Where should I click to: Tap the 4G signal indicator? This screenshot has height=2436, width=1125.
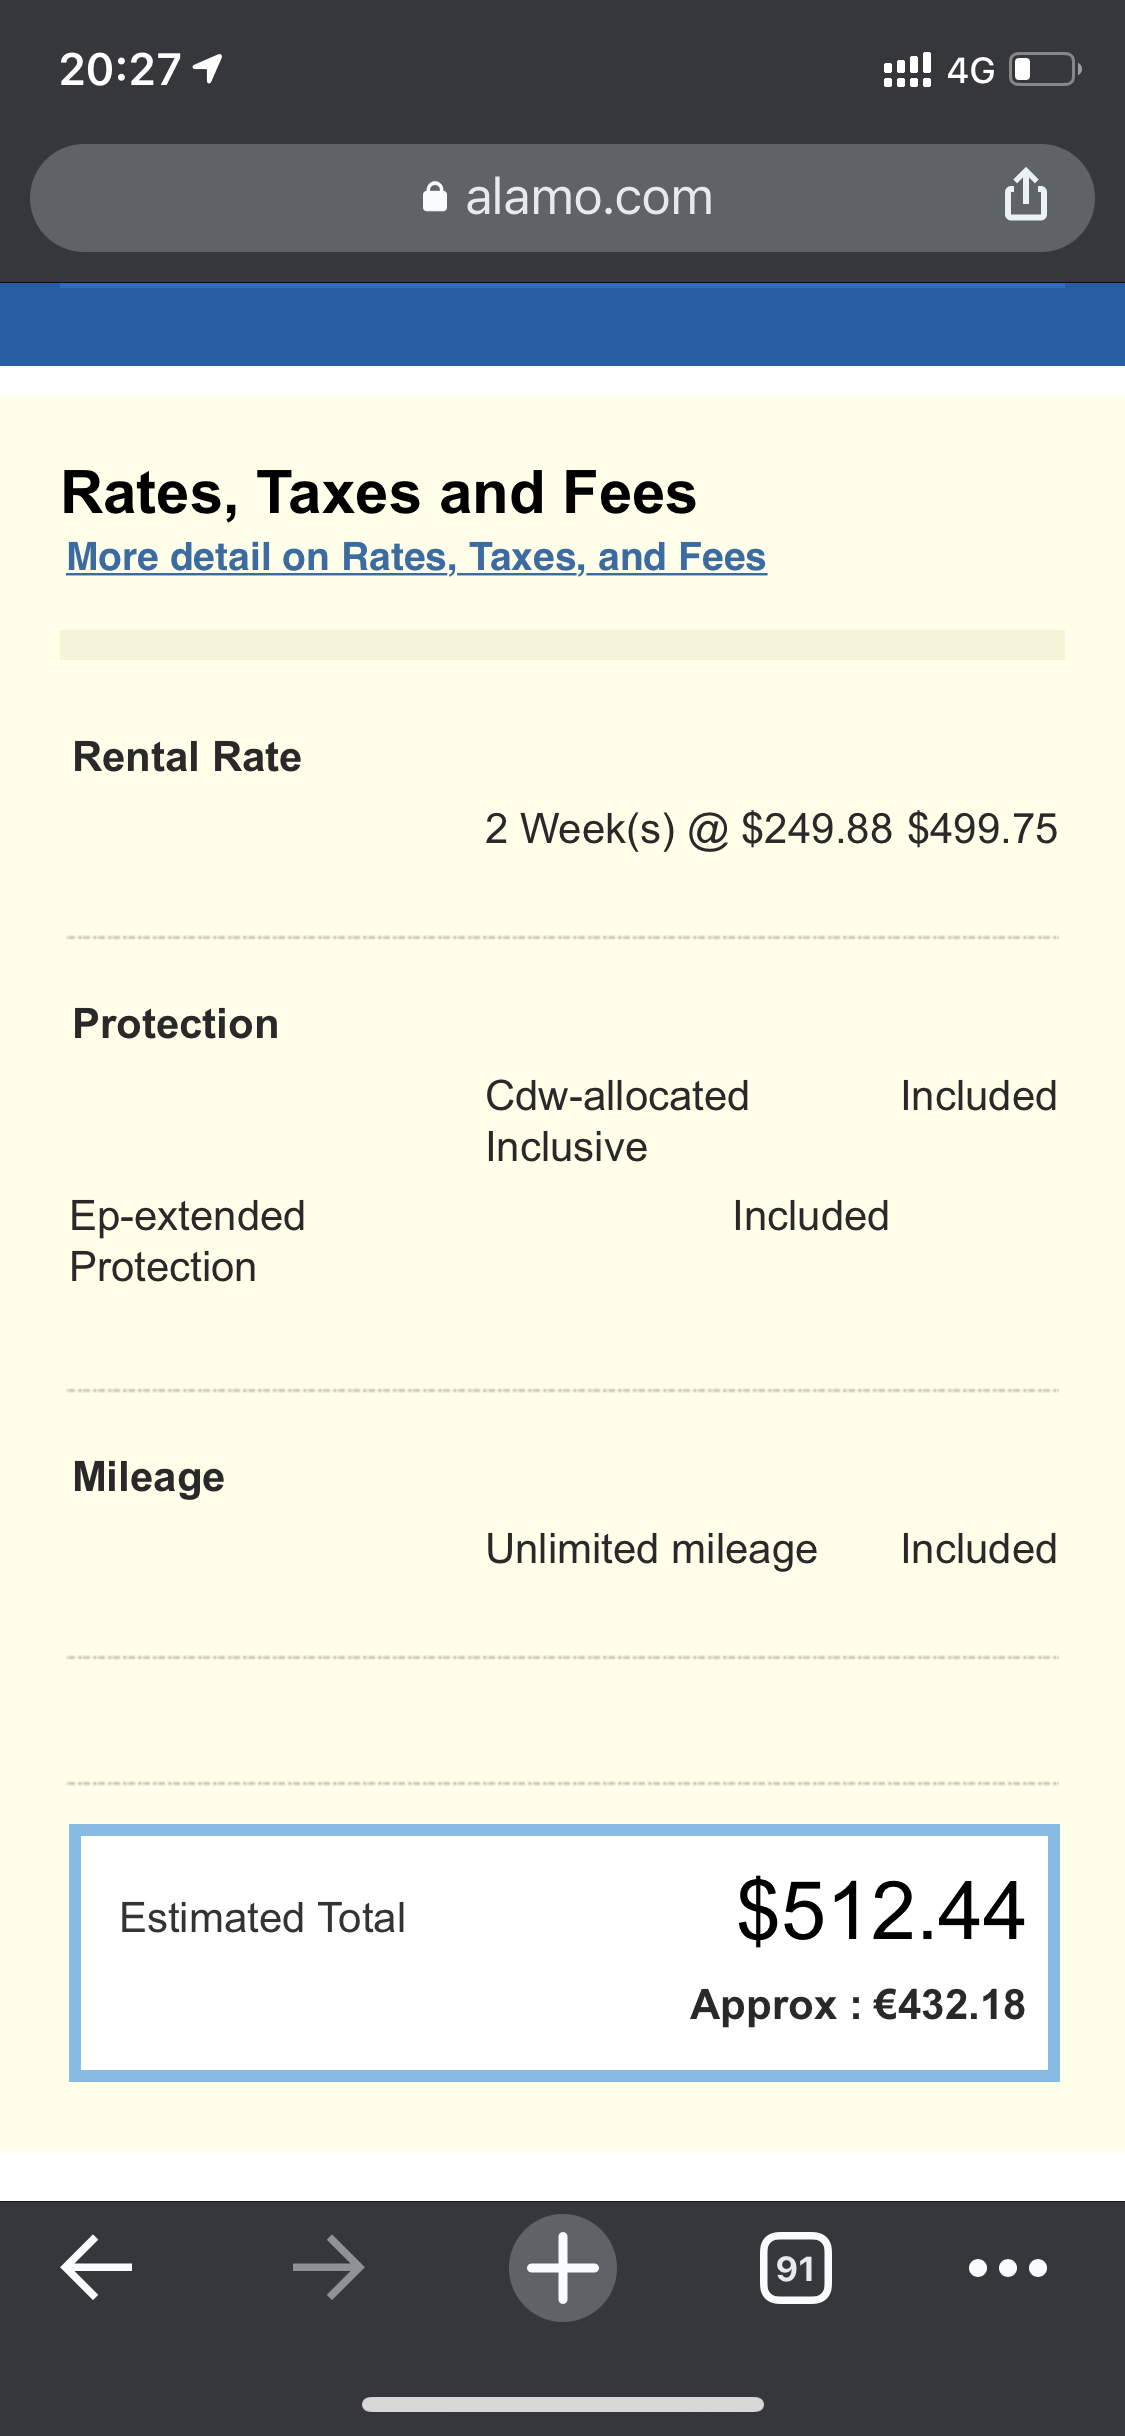coord(970,70)
